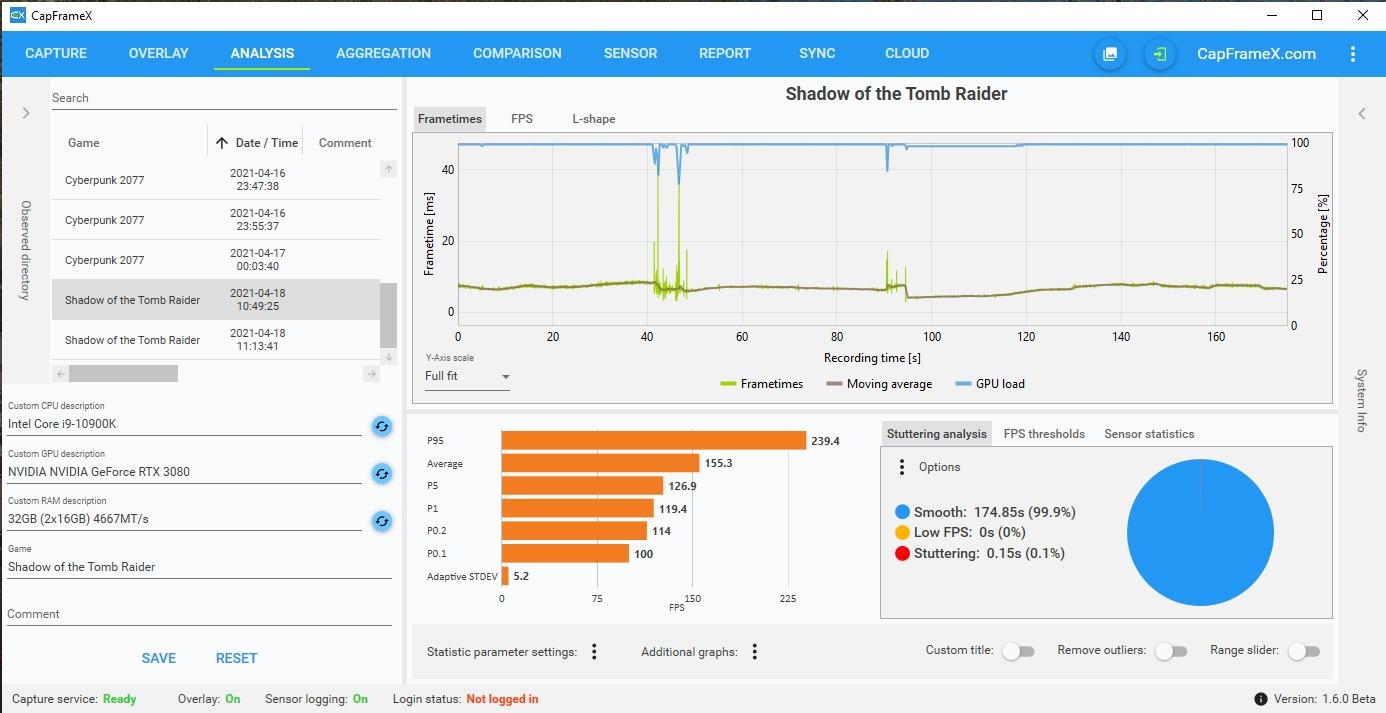Select Cyberpunk 2077 record from 23:47:38
Viewport: 1386px width, 713px height.
216,180
